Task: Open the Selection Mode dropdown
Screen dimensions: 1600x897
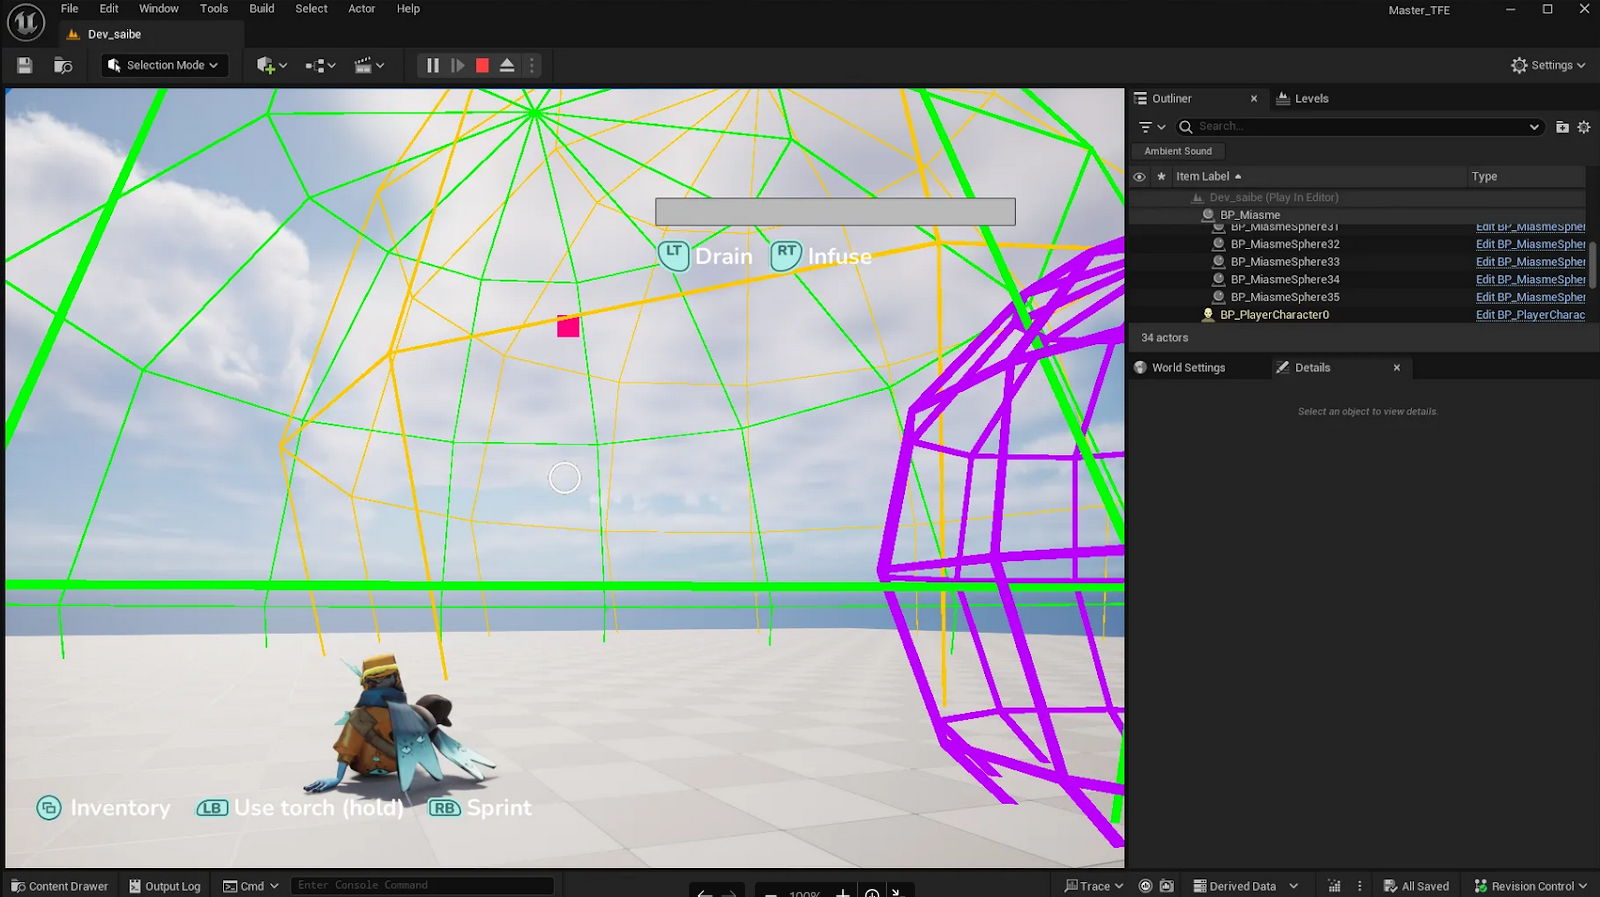Action: (164, 65)
